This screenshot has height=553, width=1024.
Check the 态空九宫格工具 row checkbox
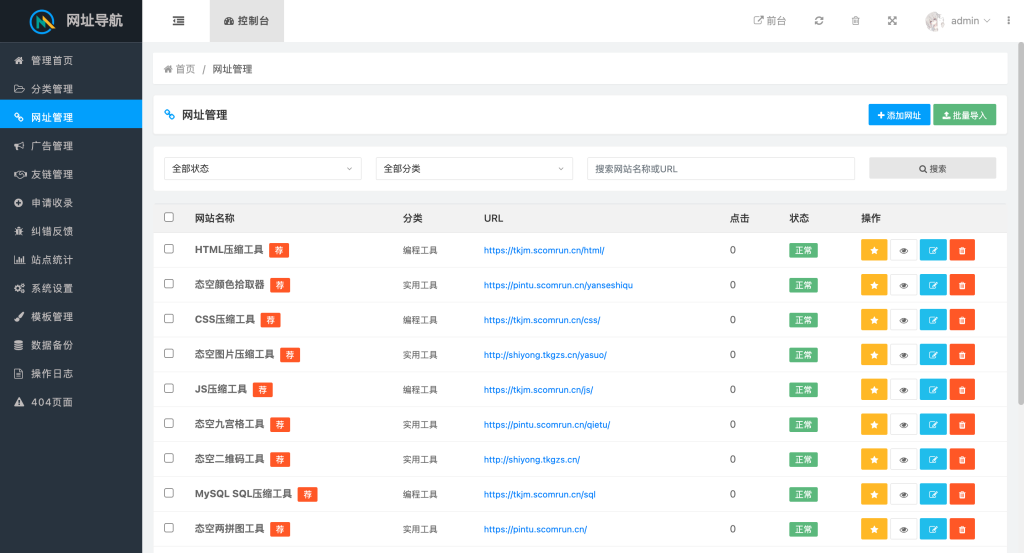[169, 424]
